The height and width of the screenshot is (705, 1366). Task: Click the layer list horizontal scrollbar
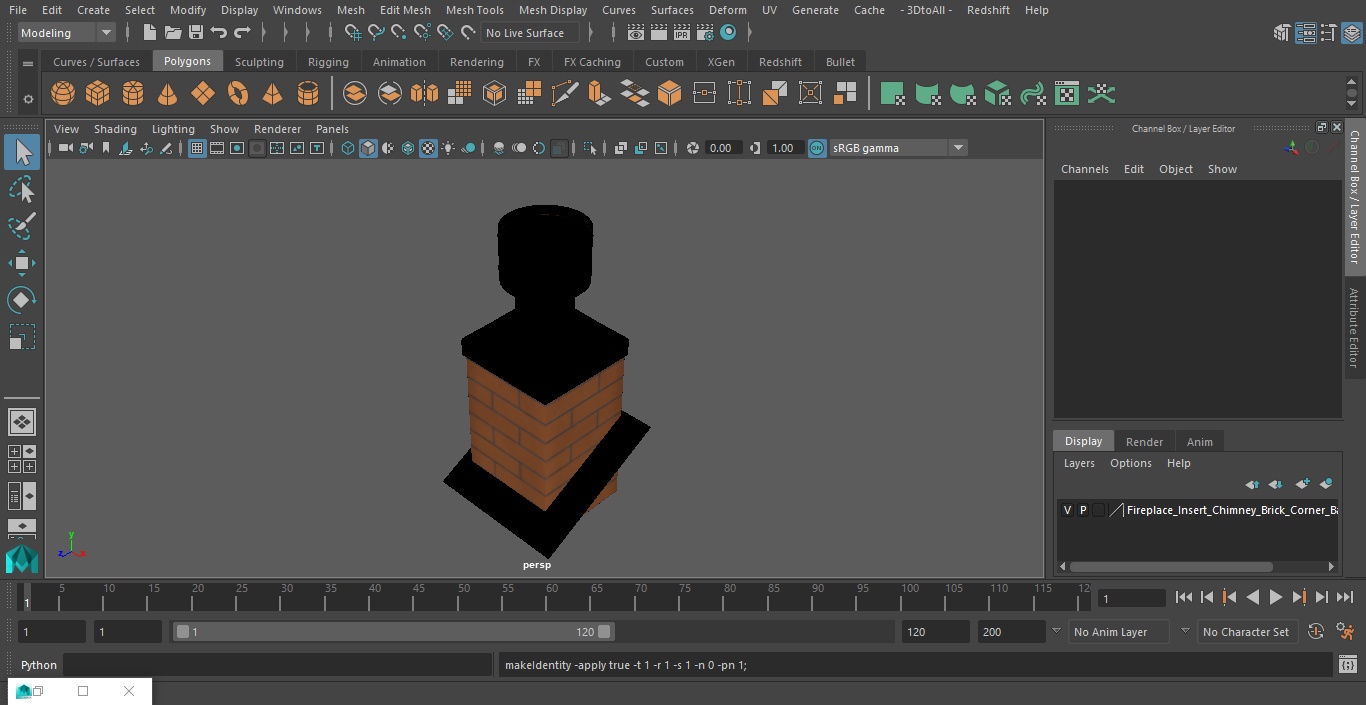[1170, 566]
